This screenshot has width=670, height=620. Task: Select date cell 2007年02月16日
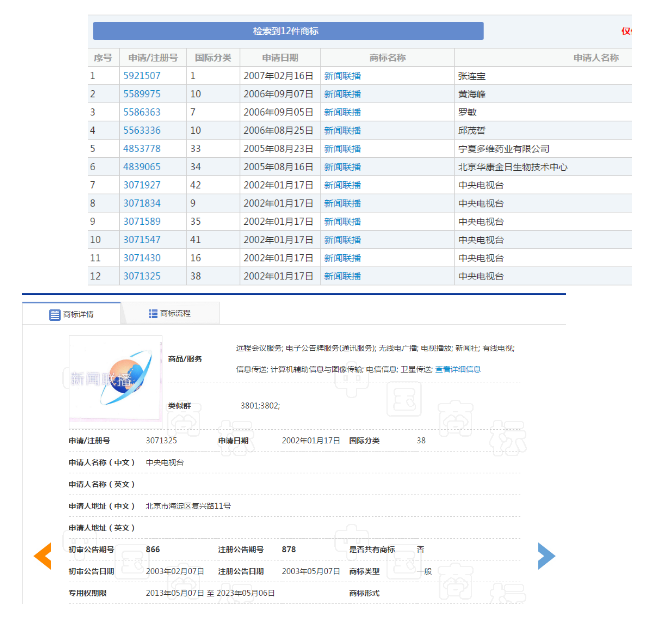(x=279, y=76)
